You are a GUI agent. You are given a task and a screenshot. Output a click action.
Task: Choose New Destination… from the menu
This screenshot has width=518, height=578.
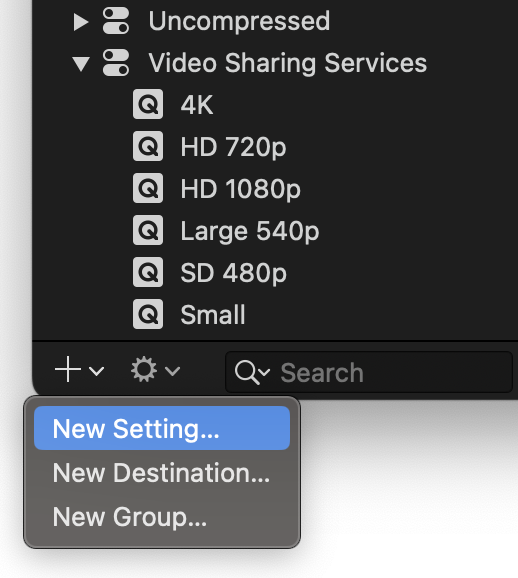coord(162,473)
